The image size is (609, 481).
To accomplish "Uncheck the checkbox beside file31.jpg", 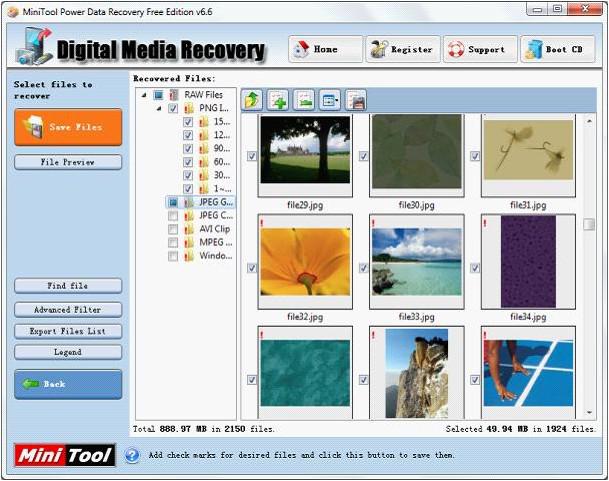I will coord(475,156).
